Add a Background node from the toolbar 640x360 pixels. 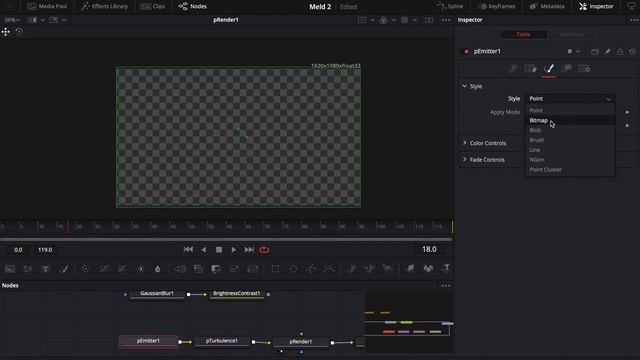pyautogui.click(x=10, y=269)
